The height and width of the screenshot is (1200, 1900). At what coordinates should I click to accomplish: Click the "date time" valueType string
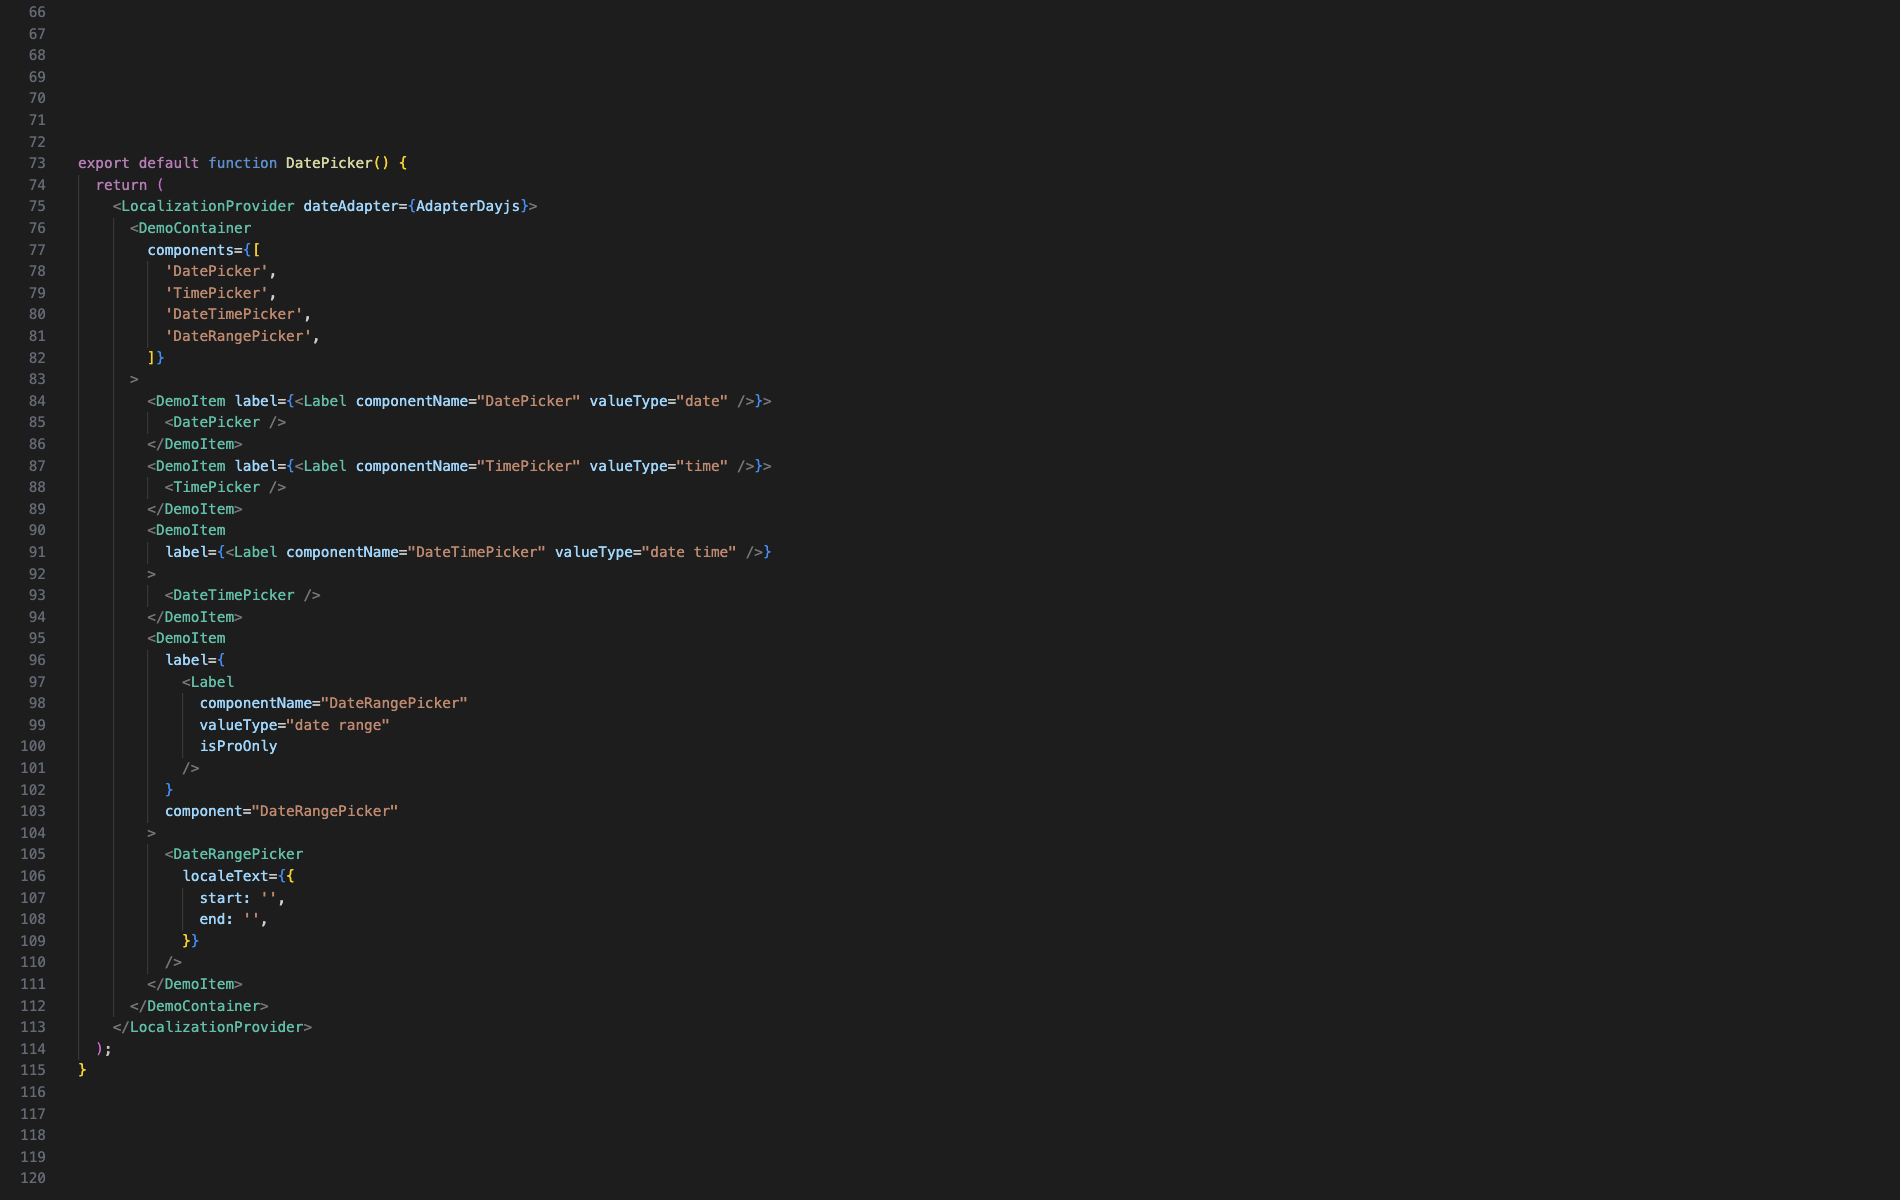coord(690,552)
